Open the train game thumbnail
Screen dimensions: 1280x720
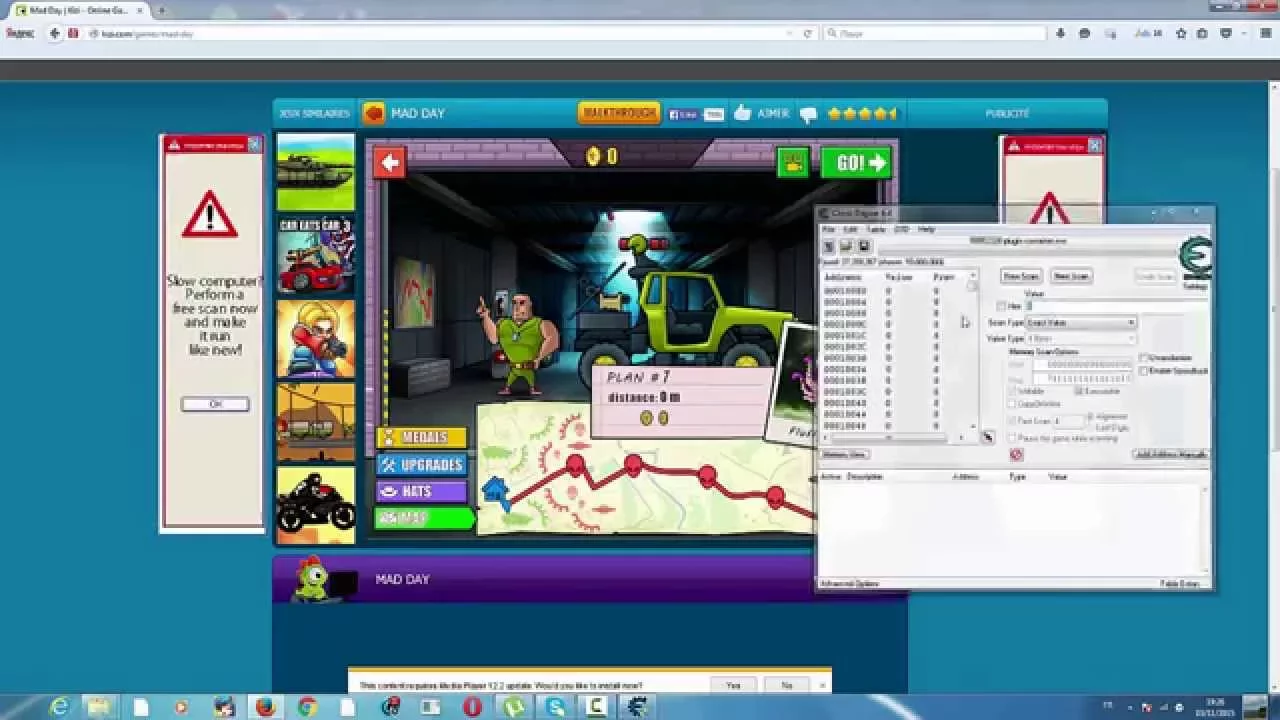(316, 422)
